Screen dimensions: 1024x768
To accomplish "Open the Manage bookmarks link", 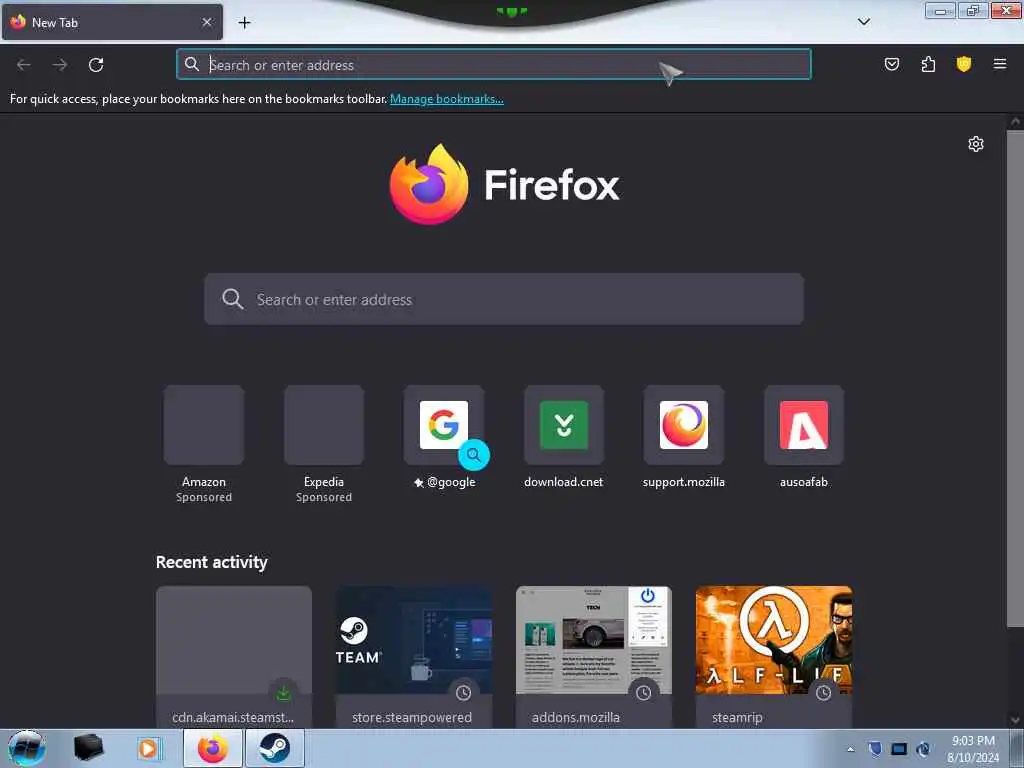I will coord(447,99).
